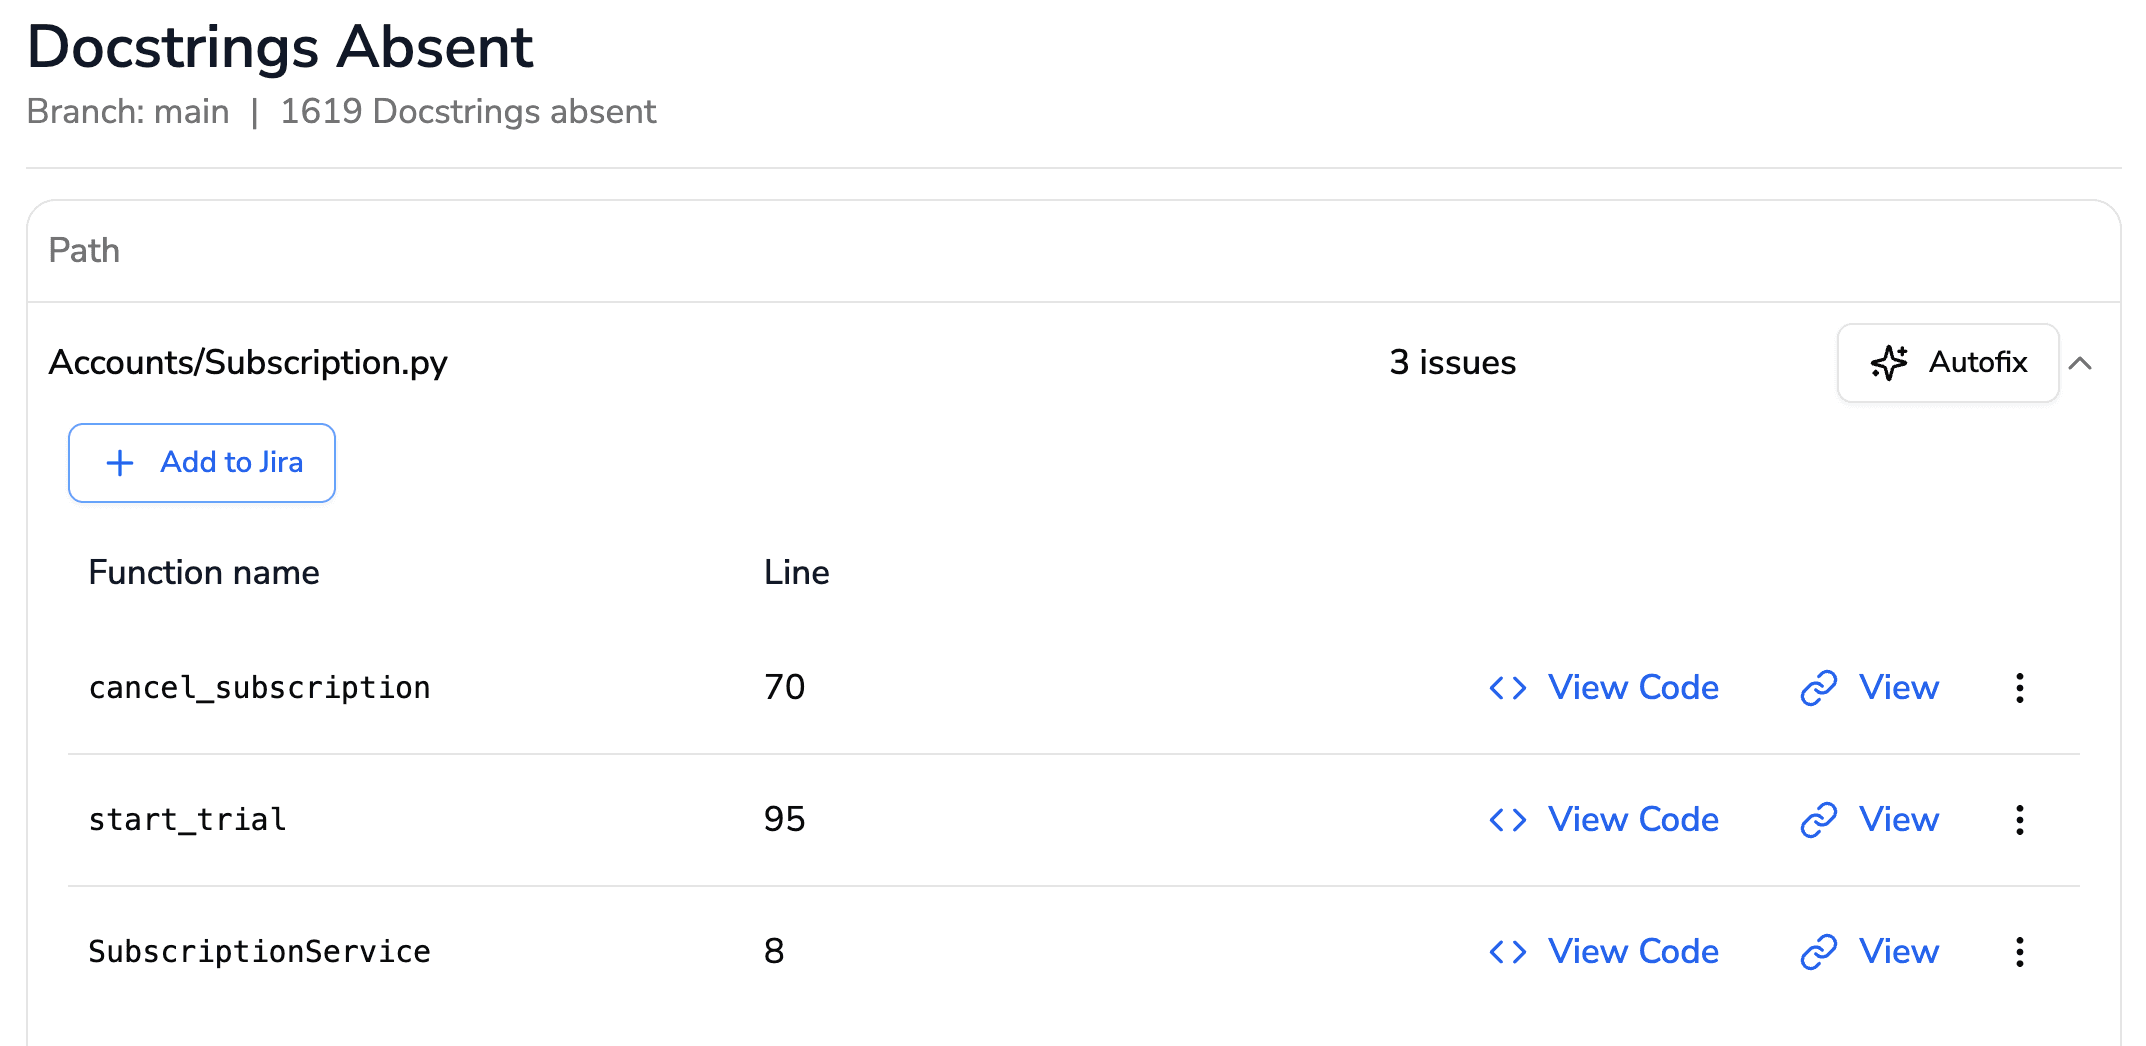The width and height of the screenshot is (2146, 1046).
Task: Select the code brackets icon for SubscriptionService
Action: 1506,951
